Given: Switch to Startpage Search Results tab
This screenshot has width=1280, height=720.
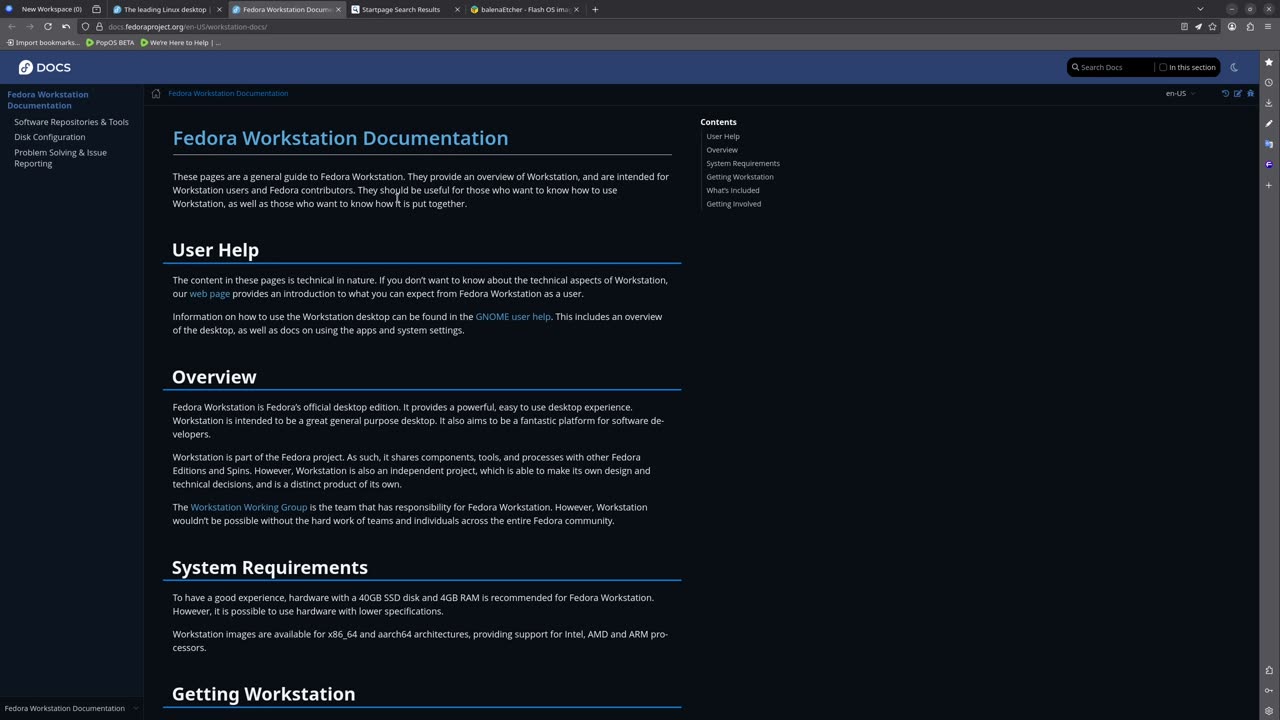Looking at the screenshot, I should 405,9.
